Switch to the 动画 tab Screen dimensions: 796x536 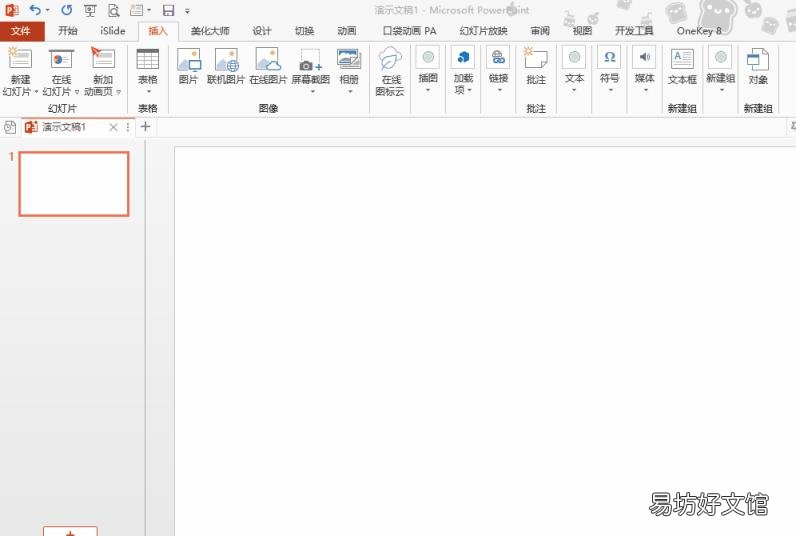[347, 31]
